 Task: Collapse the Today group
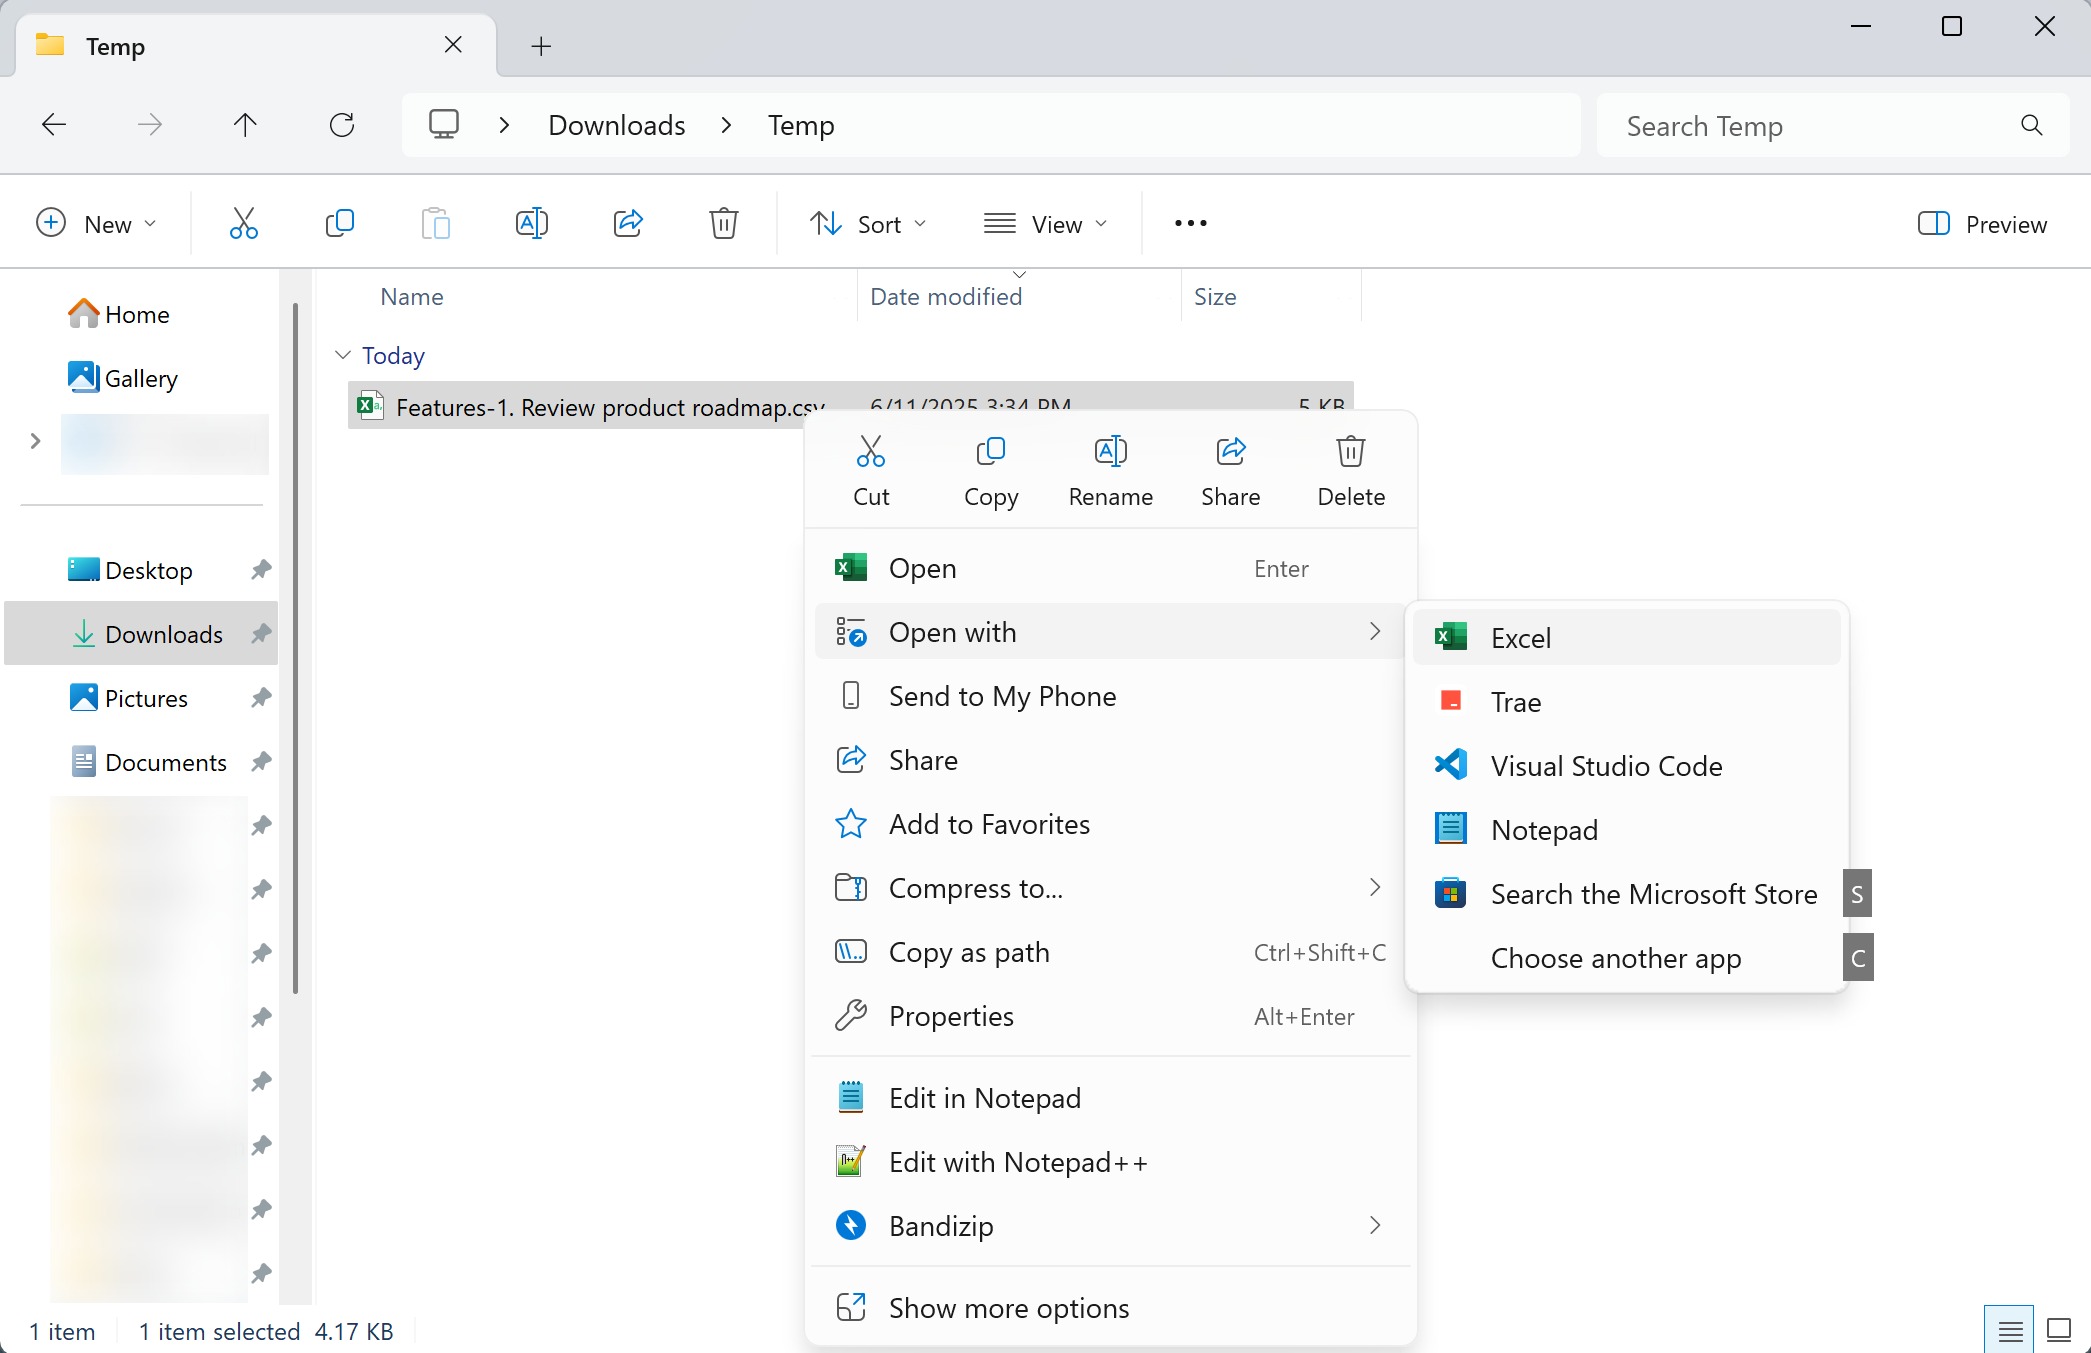(343, 355)
